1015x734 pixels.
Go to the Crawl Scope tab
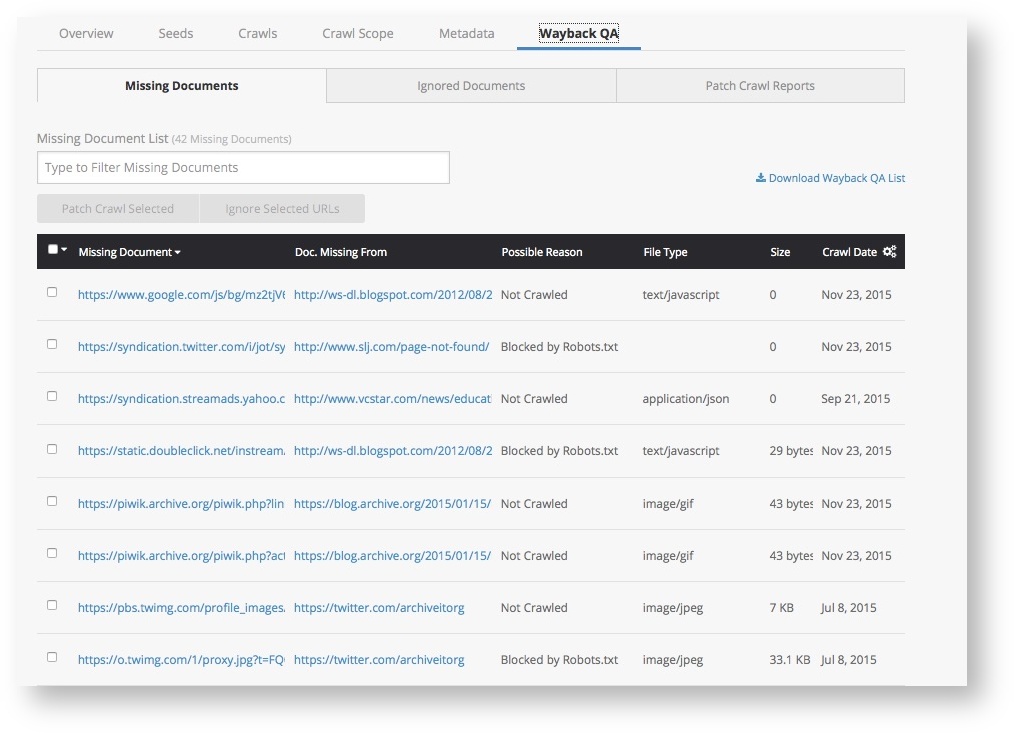(357, 33)
